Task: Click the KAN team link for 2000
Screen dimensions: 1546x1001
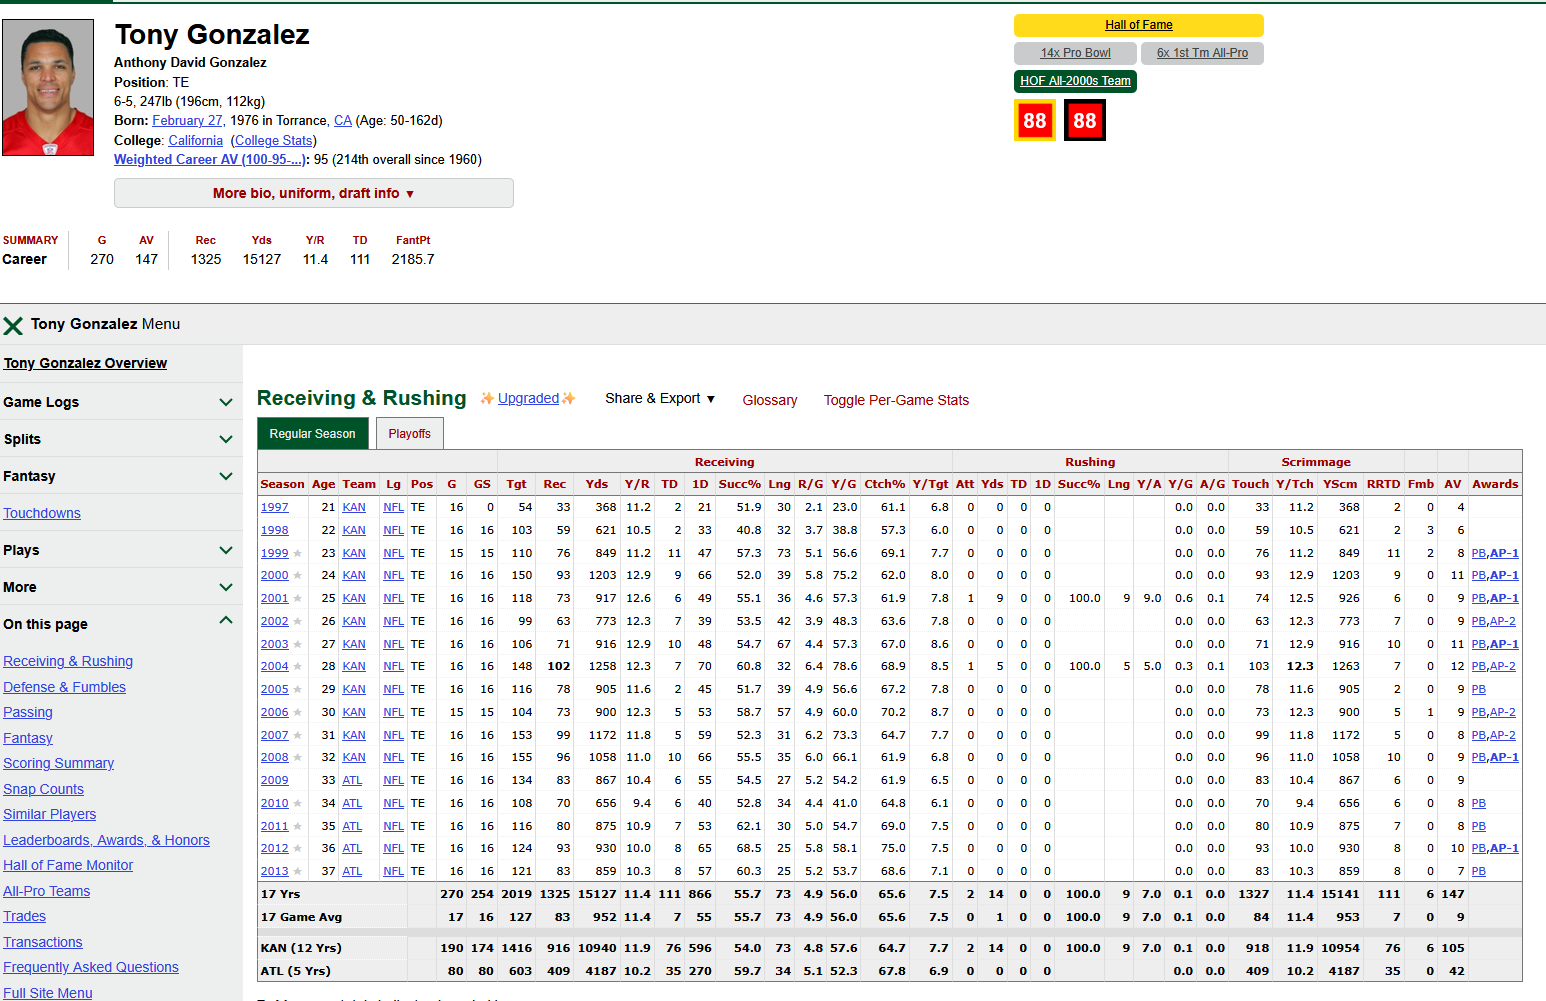Action: 354,575
